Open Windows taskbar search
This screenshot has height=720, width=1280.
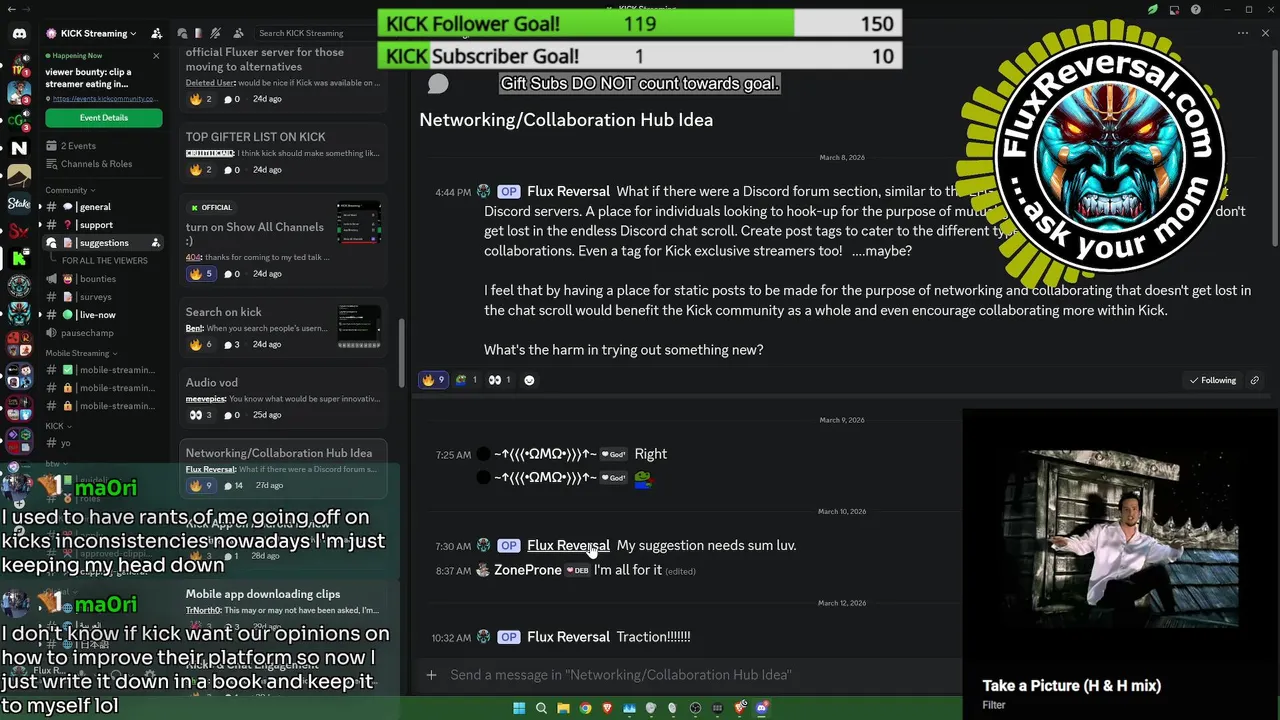(541, 708)
